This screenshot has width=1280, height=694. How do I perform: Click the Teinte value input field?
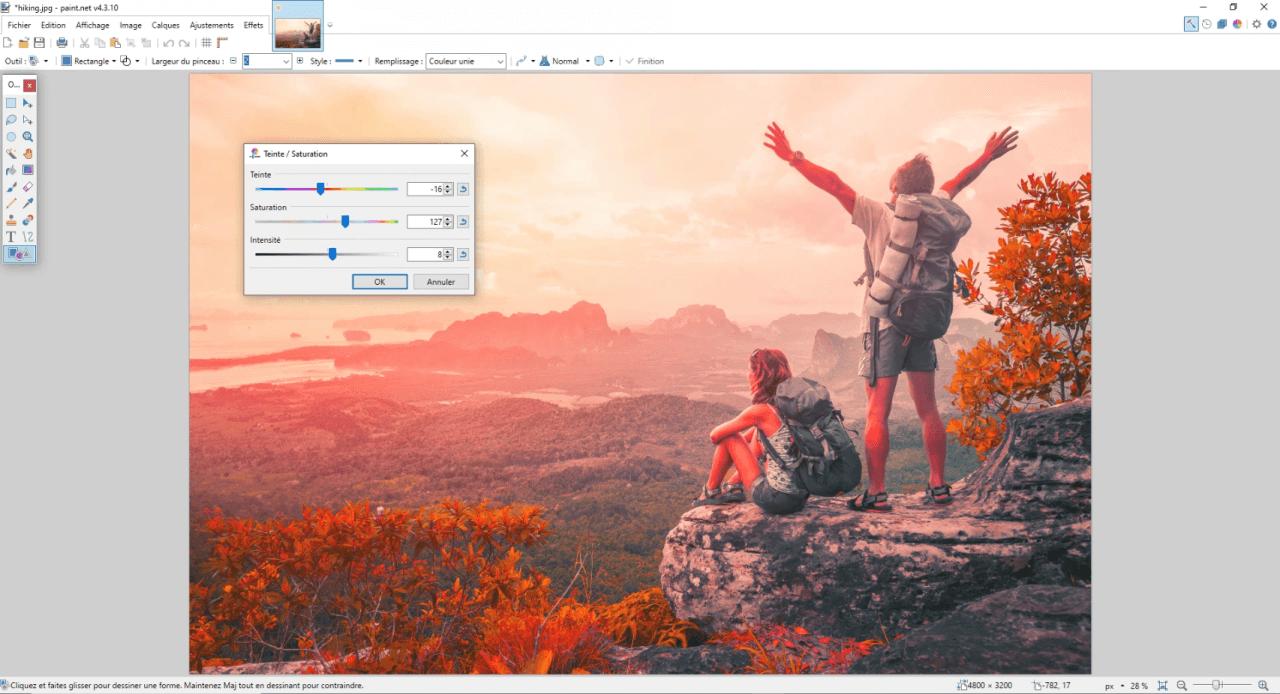point(425,189)
